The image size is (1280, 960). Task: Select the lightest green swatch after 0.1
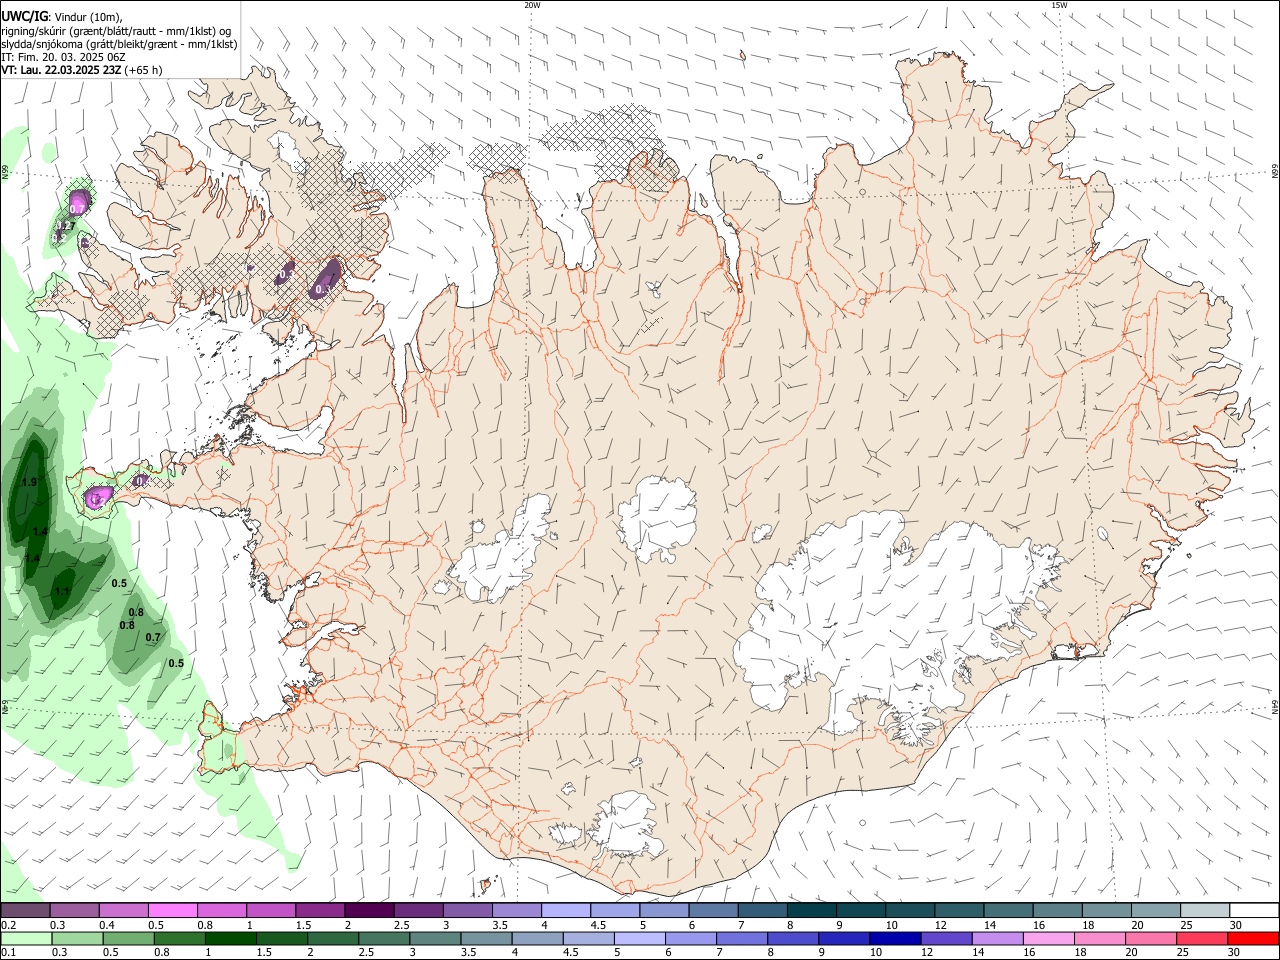[26, 938]
